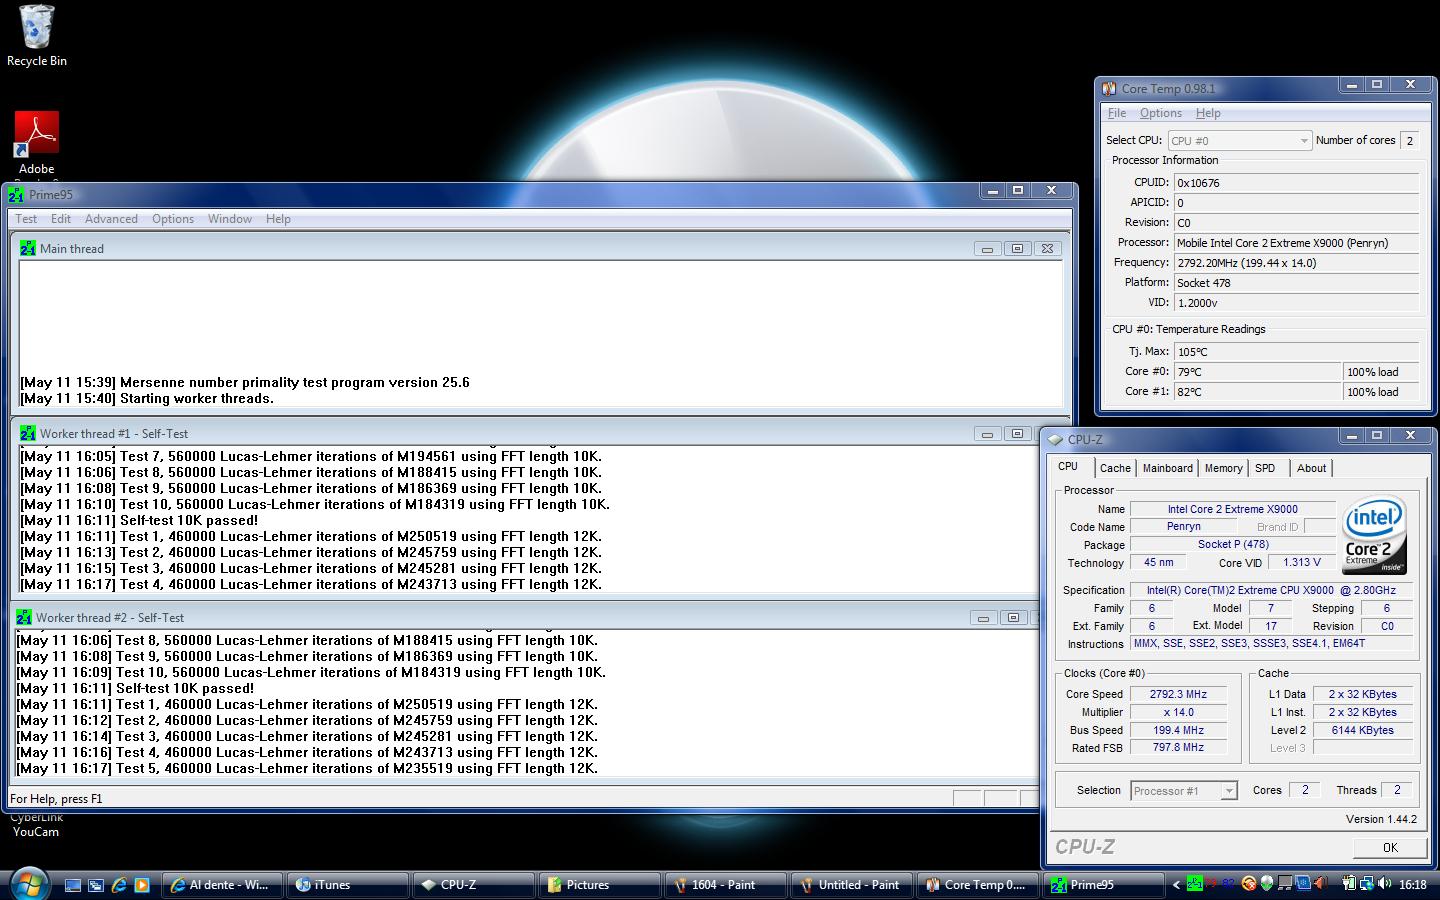
Task: Click the Core Temp title bar icon
Action: (x=1109, y=88)
